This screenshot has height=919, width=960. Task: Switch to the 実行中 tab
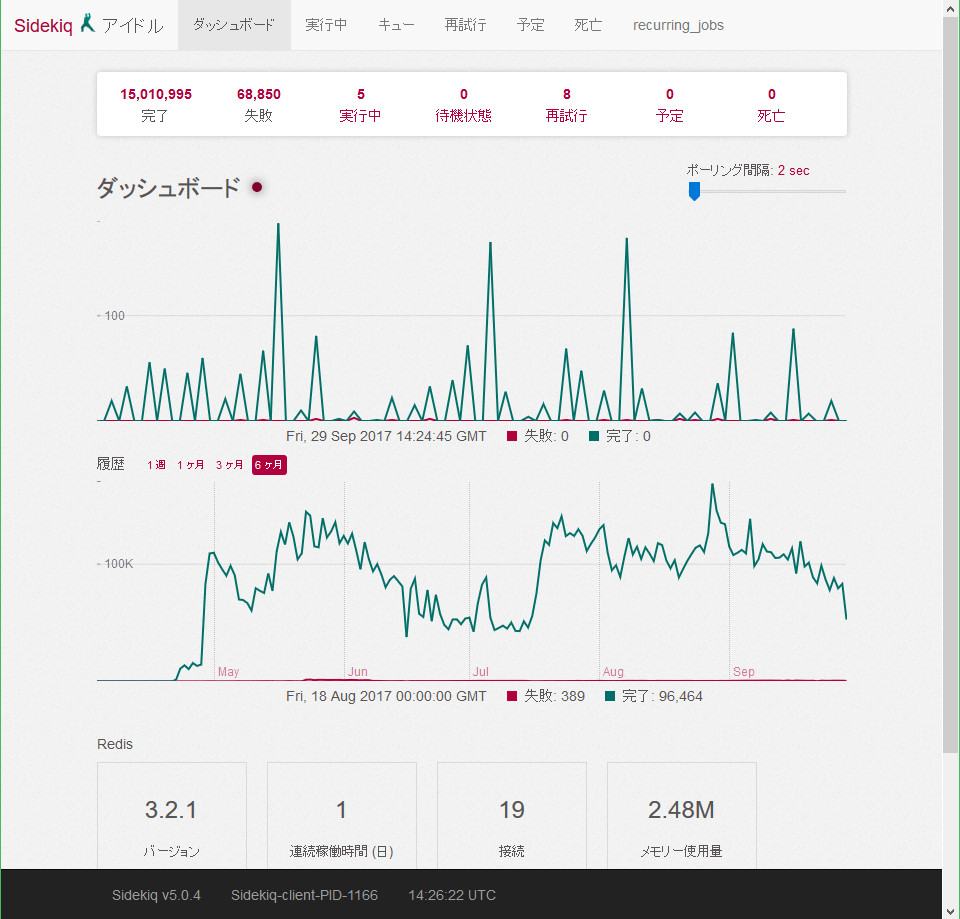pos(326,25)
